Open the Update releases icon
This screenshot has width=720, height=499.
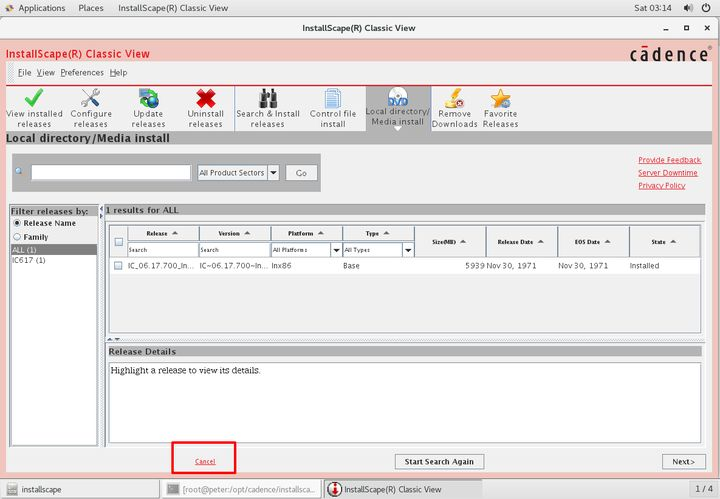[x=149, y=98]
